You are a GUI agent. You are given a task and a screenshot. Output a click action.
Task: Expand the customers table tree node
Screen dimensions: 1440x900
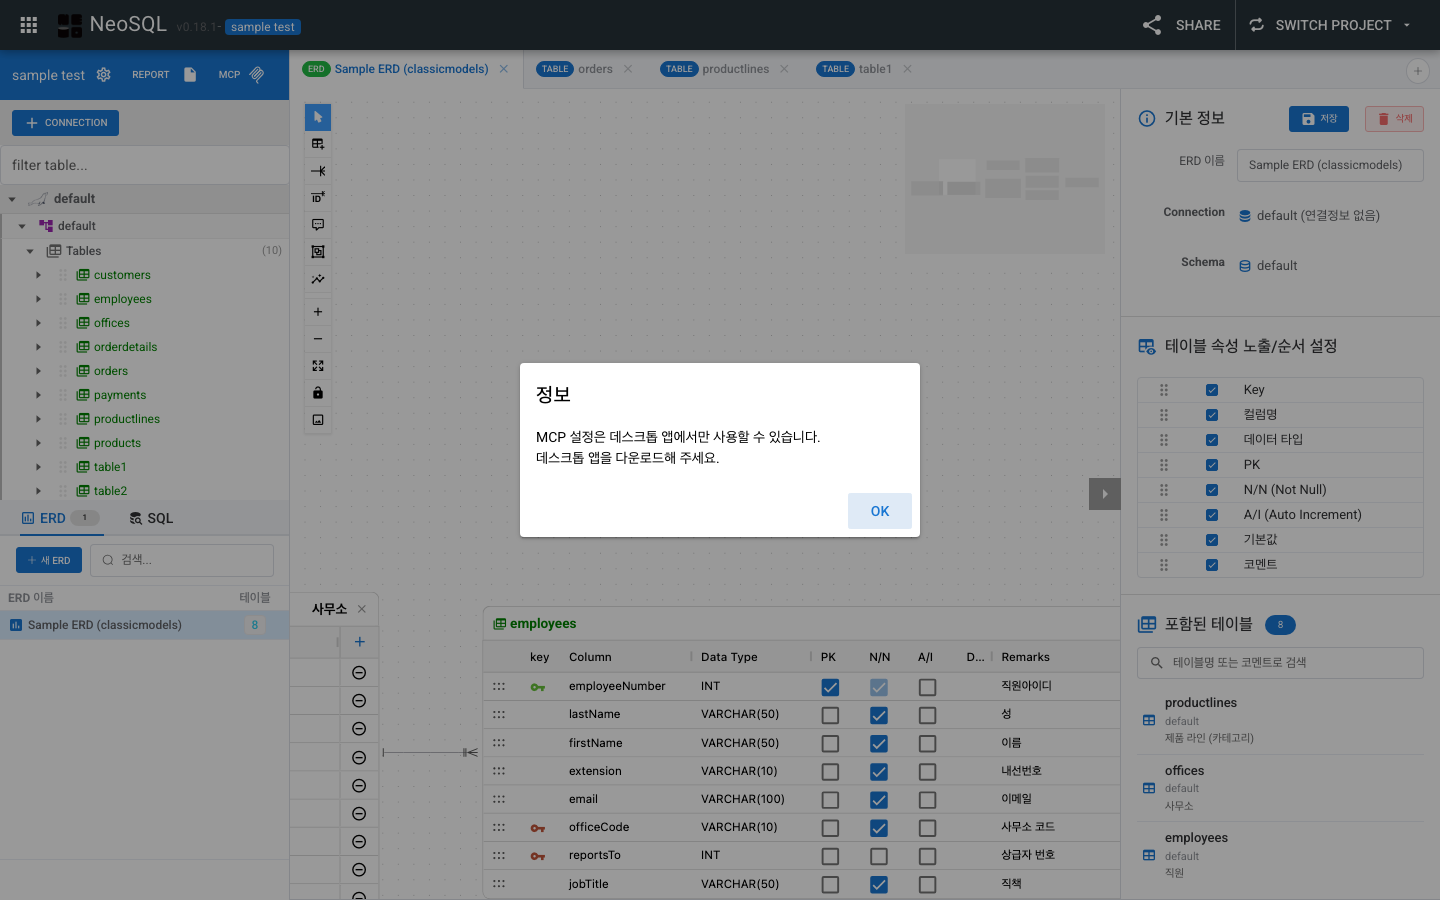click(x=39, y=275)
